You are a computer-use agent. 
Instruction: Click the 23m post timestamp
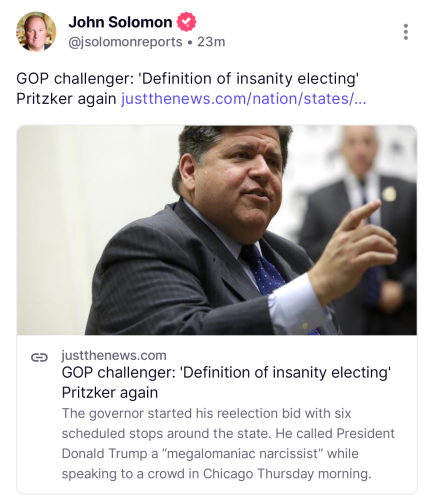(211, 42)
